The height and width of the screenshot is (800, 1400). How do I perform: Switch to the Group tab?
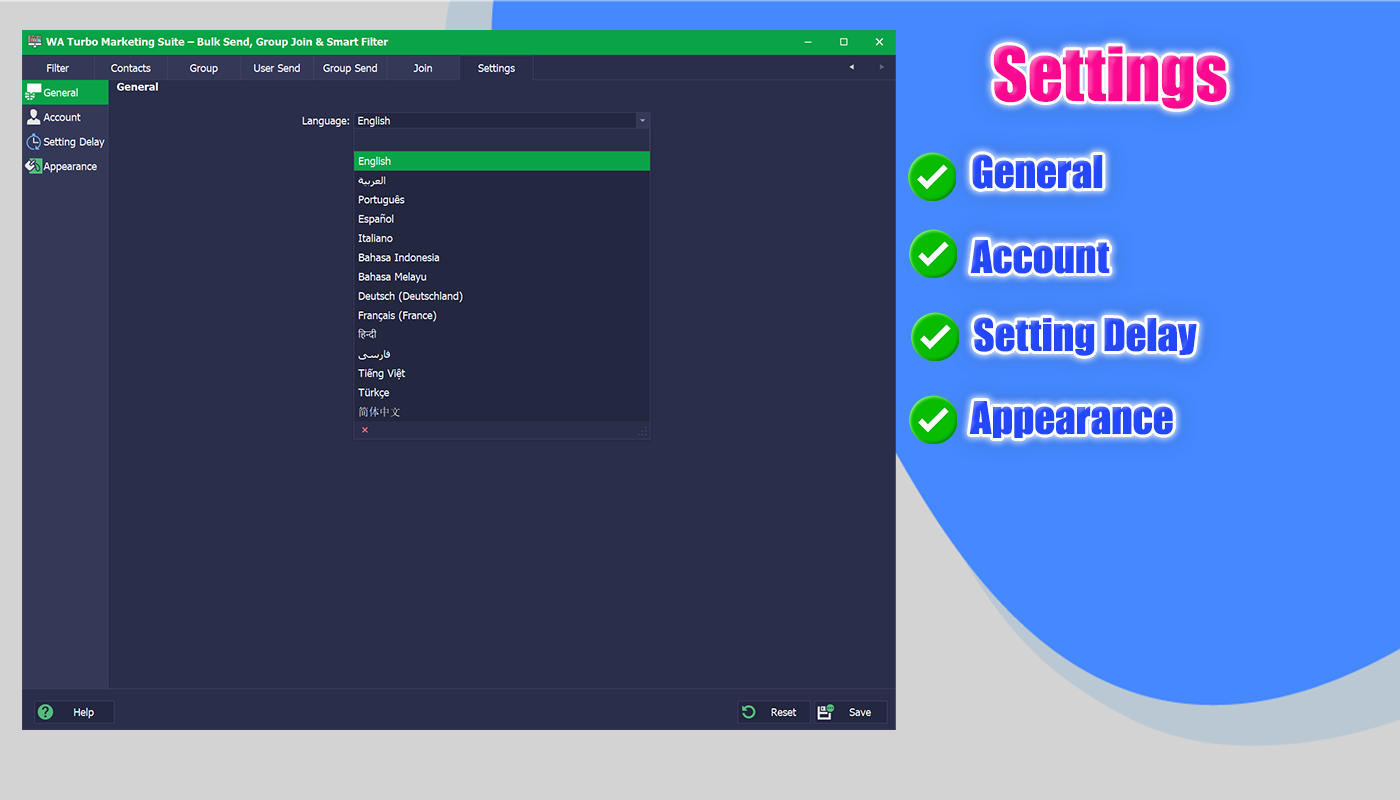pyautogui.click(x=204, y=68)
